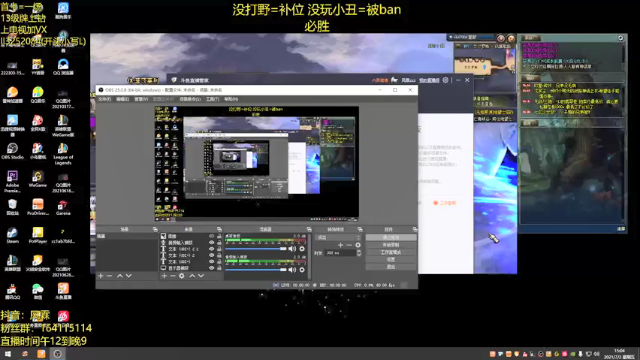Open WeGame desktop shortcut

[38, 180]
